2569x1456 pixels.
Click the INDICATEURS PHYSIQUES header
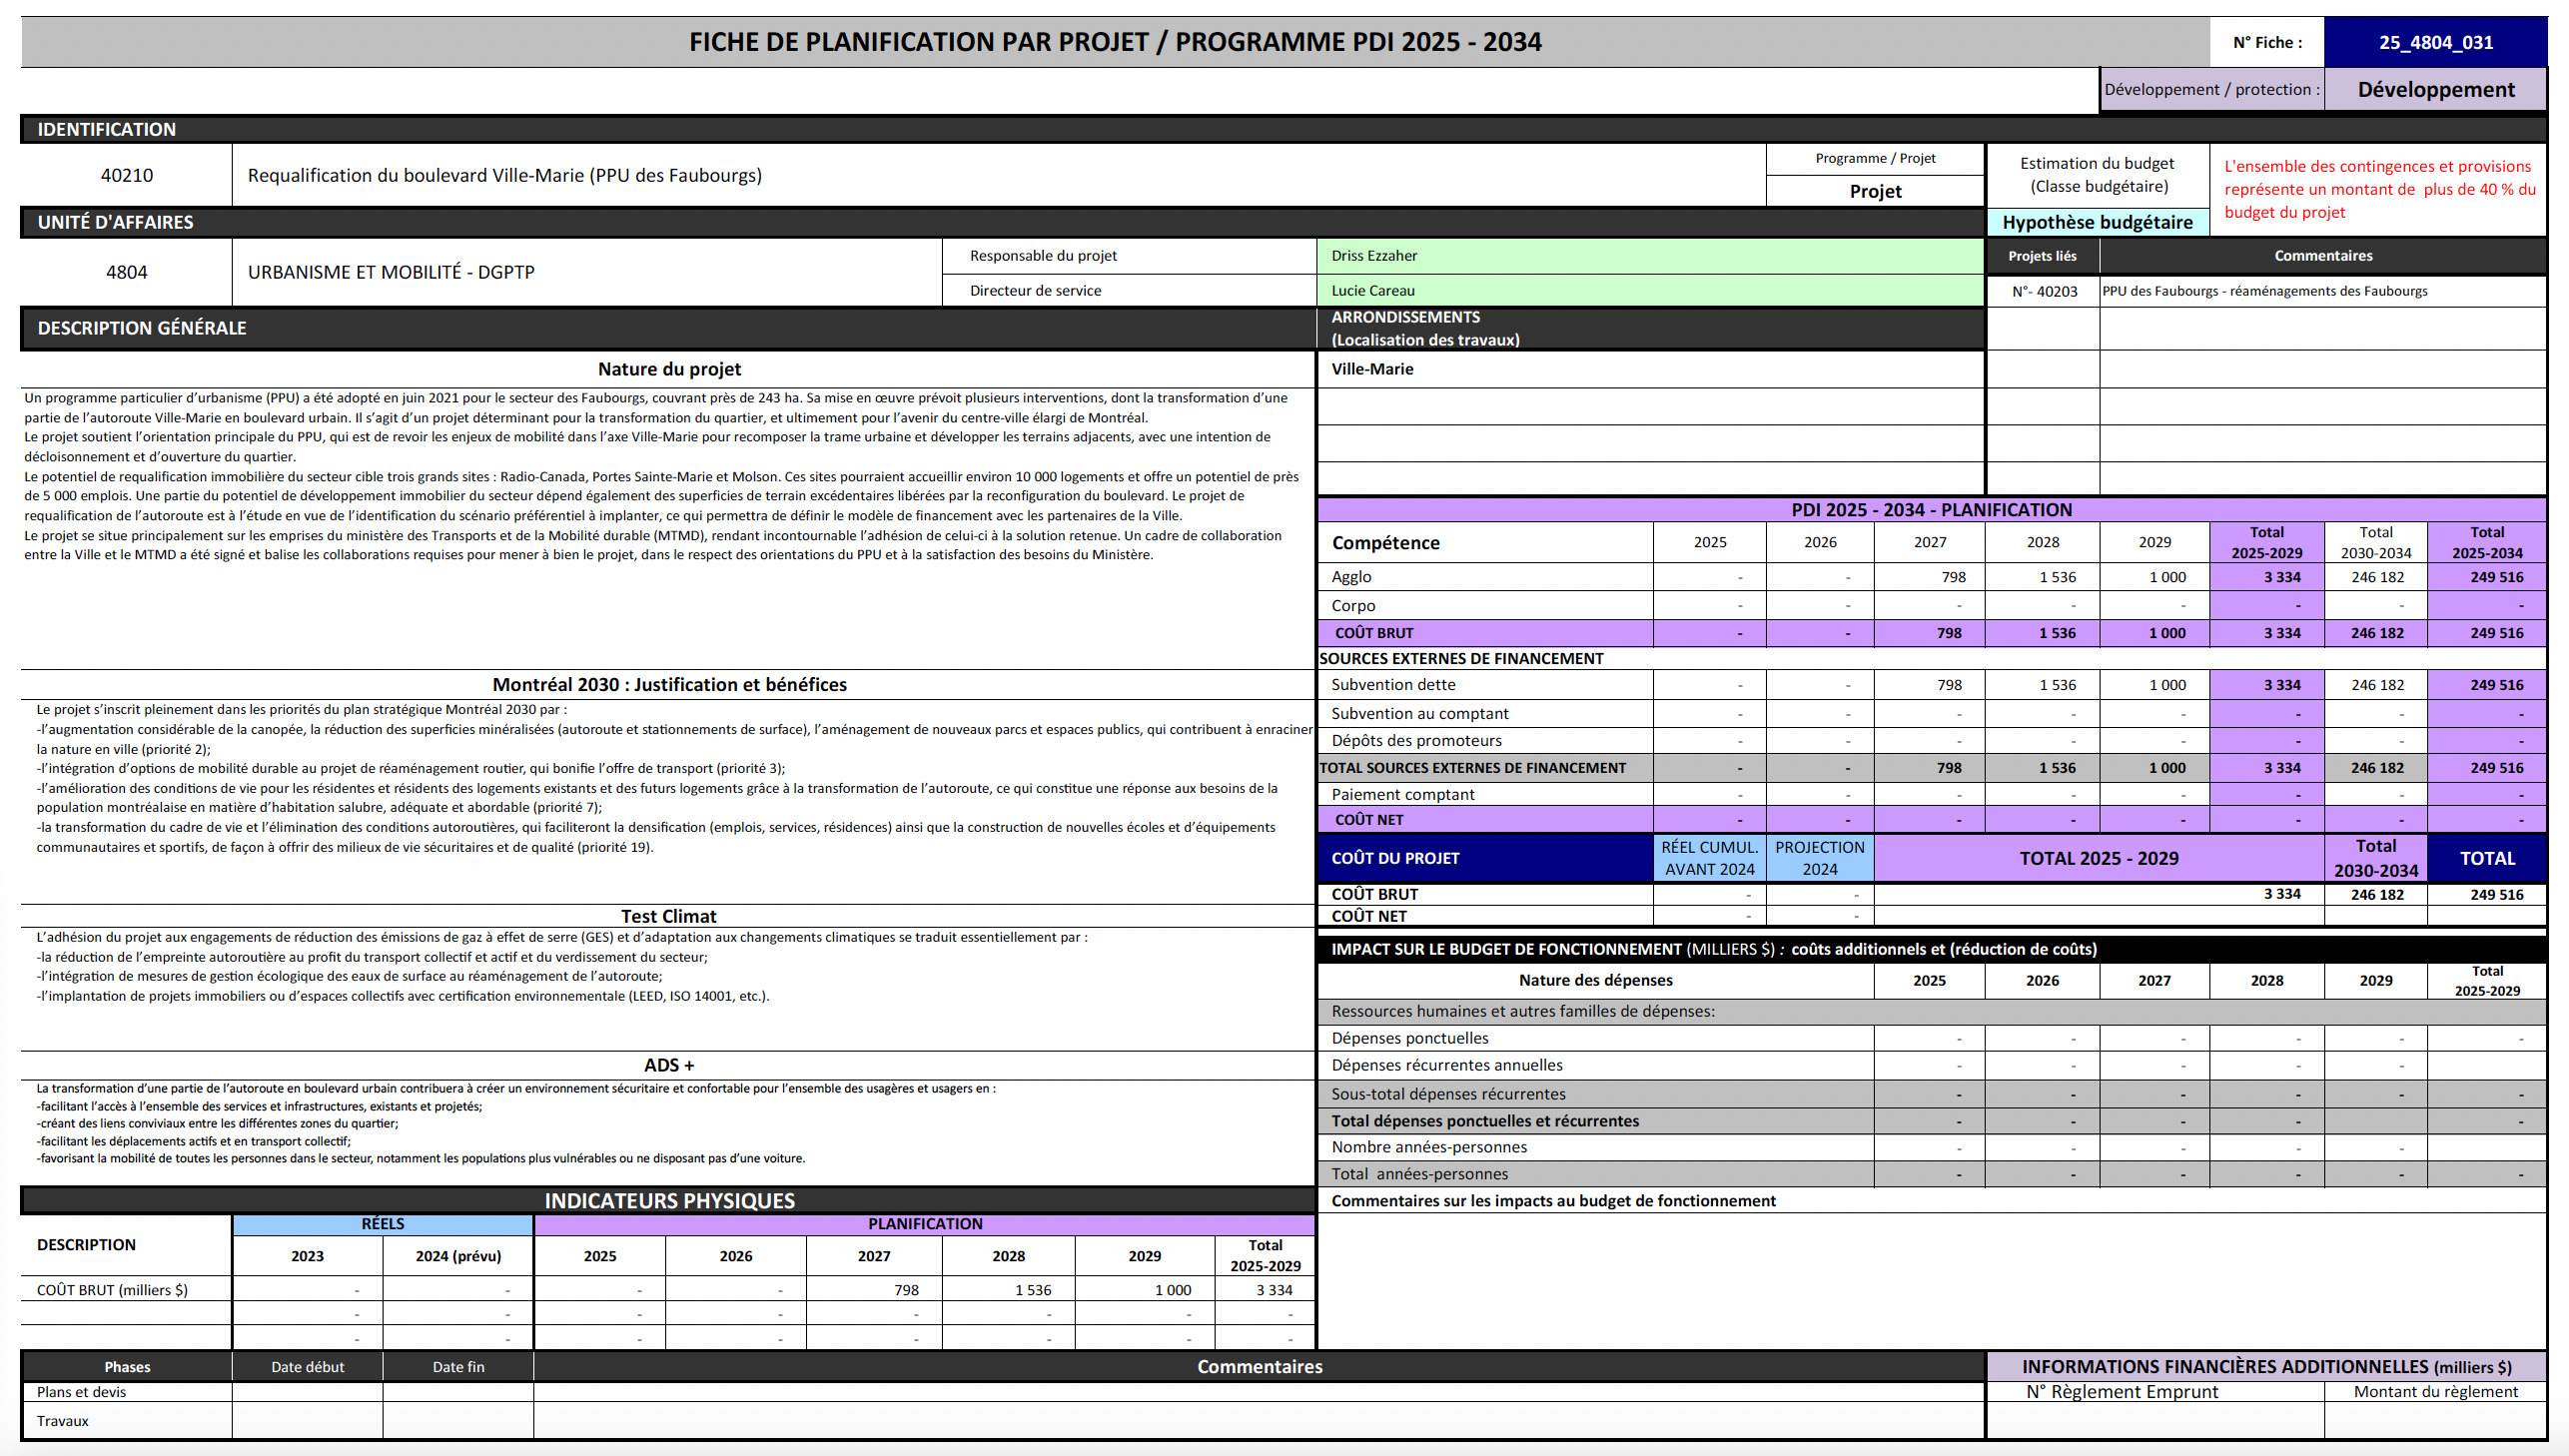tap(669, 1200)
